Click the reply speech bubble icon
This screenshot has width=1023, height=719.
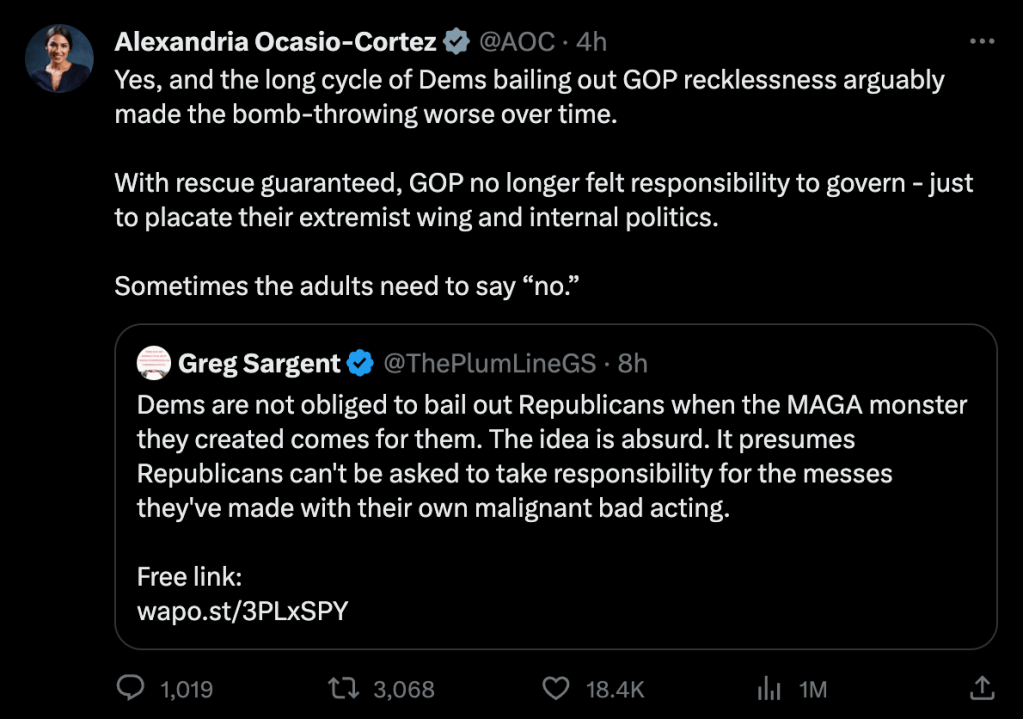point(132,688)
